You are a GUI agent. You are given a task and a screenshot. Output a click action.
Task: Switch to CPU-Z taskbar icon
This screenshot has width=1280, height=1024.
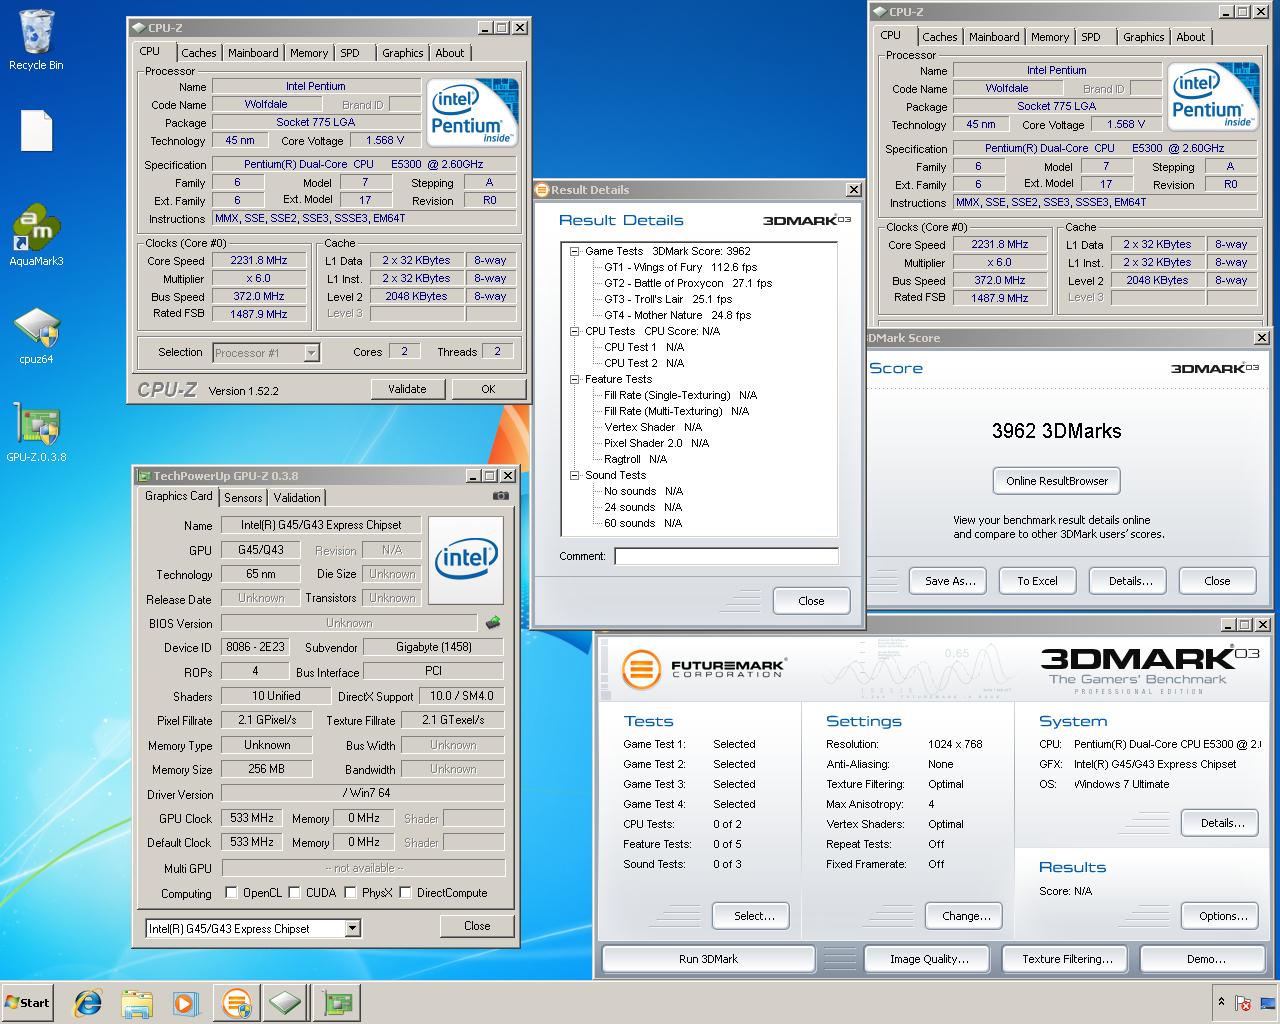pyautogui.click(x=287, y=1003)
